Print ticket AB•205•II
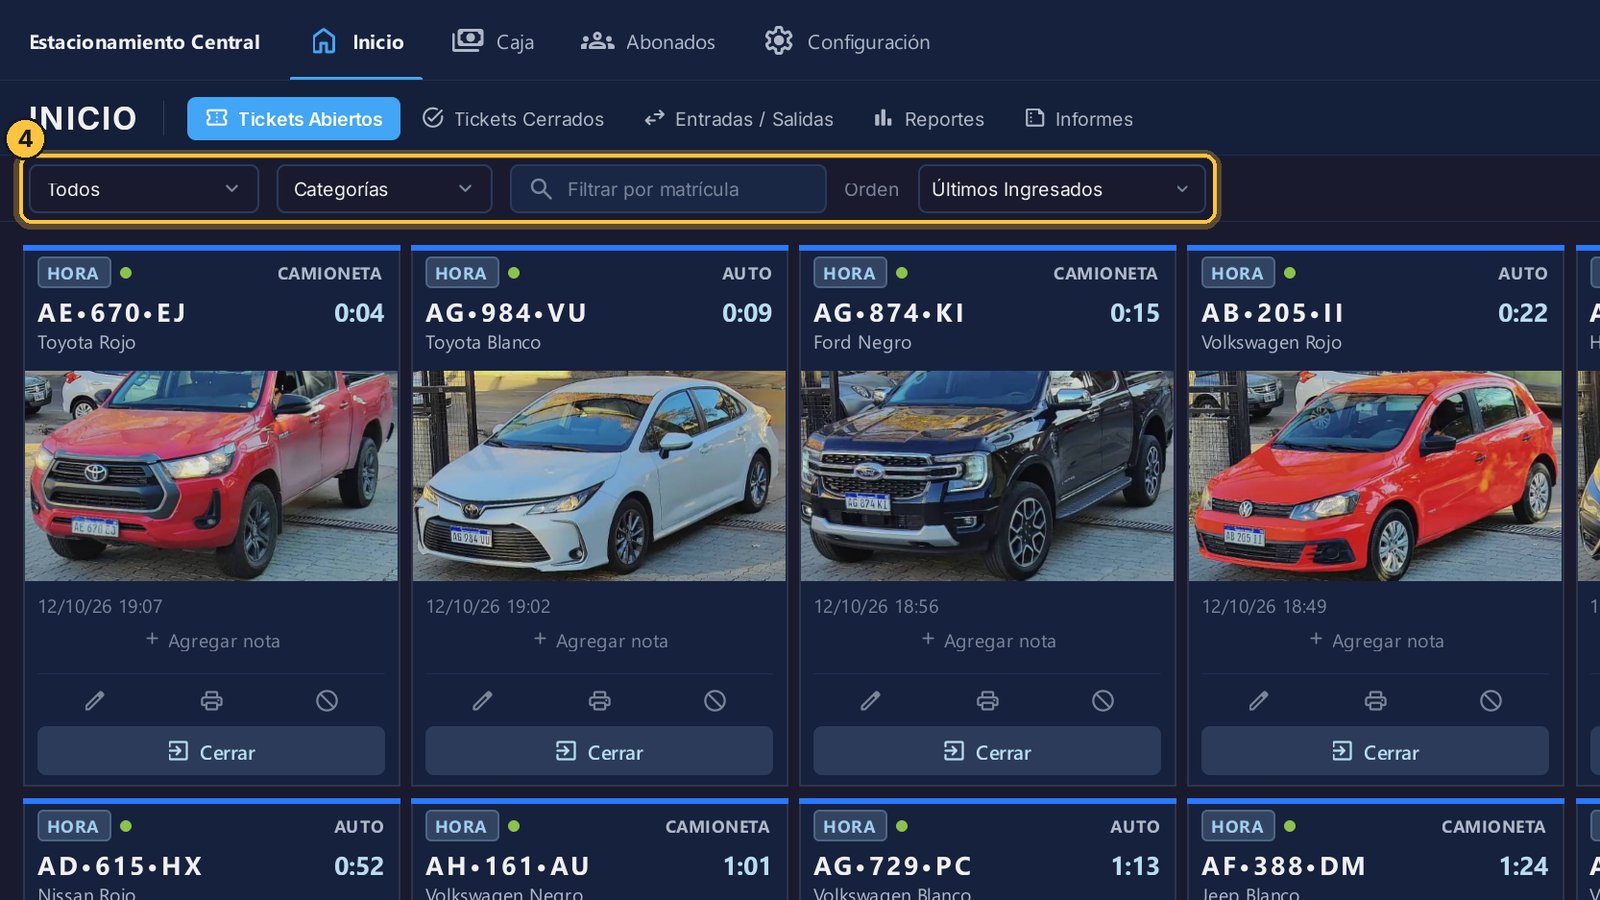Screen dimensions: 1600x900 [1375, 701]
